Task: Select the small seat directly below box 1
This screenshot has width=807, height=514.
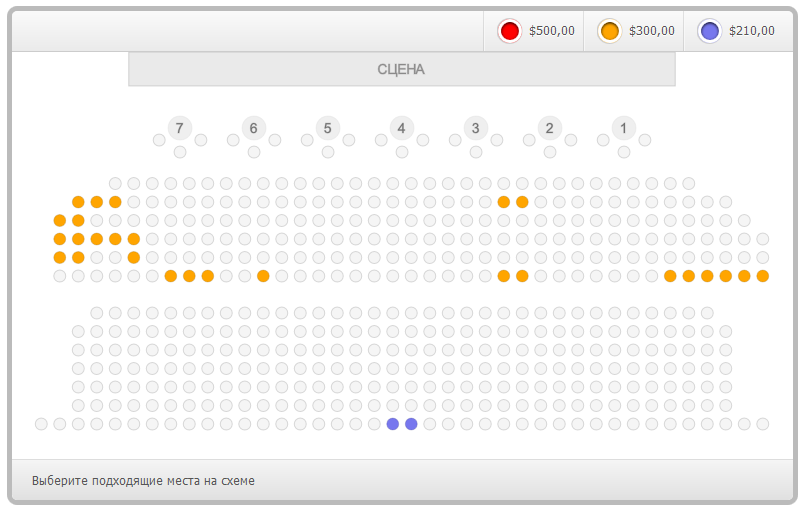Action: click(x=624, y=152)
